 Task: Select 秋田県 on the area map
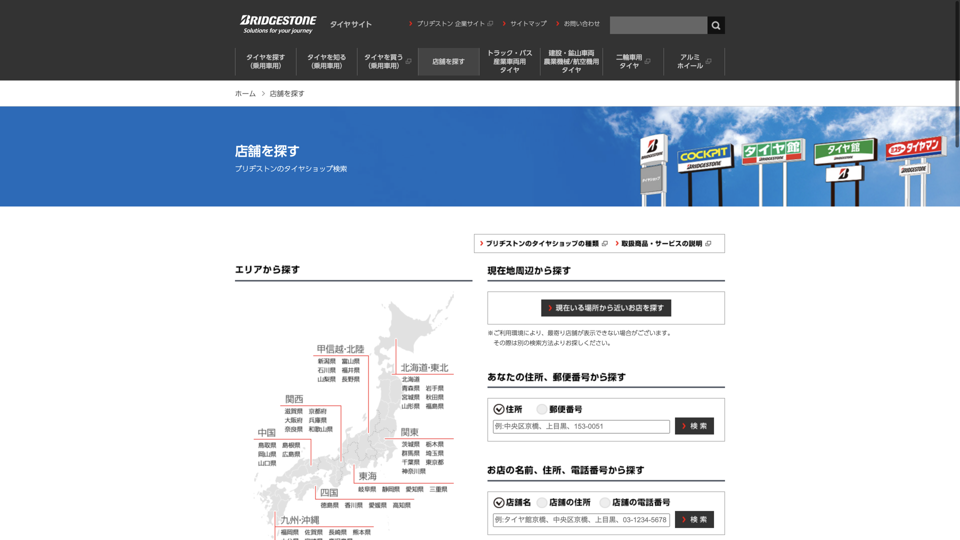[x=435, y=397]
